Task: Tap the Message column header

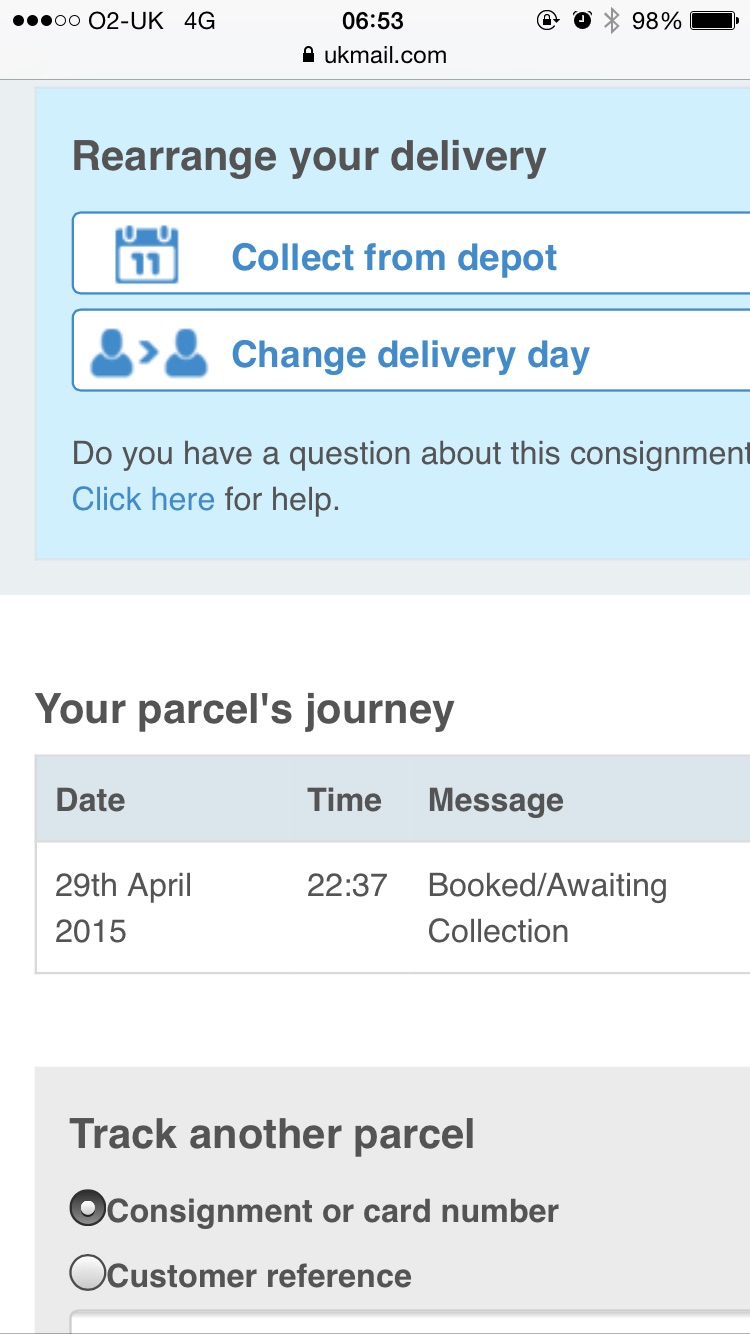Action: coord(496,800)
